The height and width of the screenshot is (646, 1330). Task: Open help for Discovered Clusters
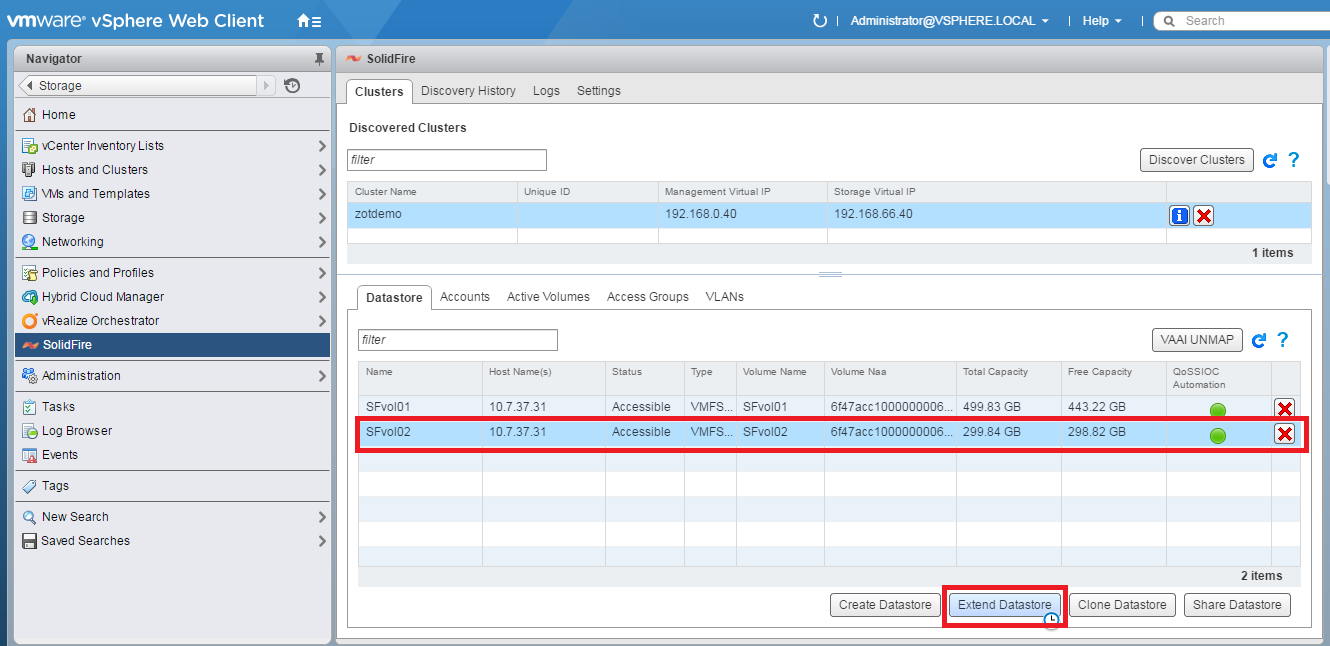[1294, 160]
